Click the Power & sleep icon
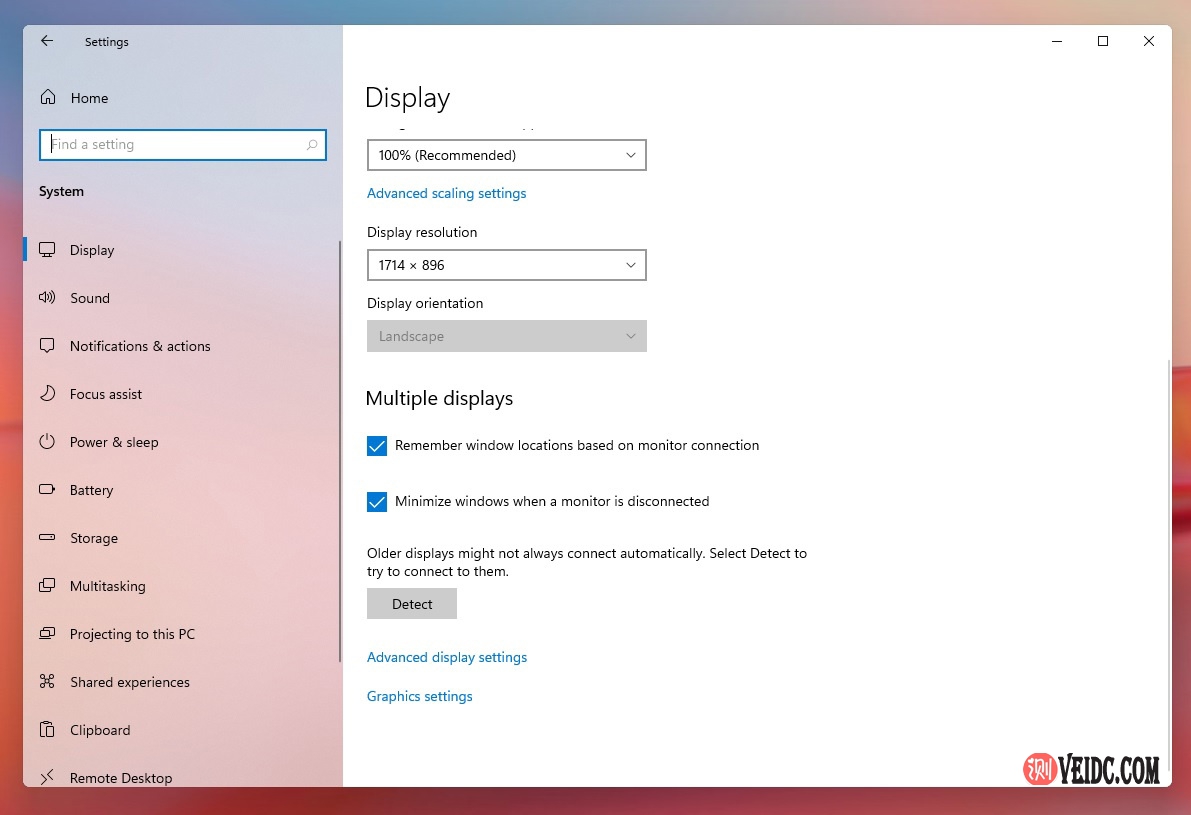The height and width of the screenshot is (815, 1191). [47, 442]
